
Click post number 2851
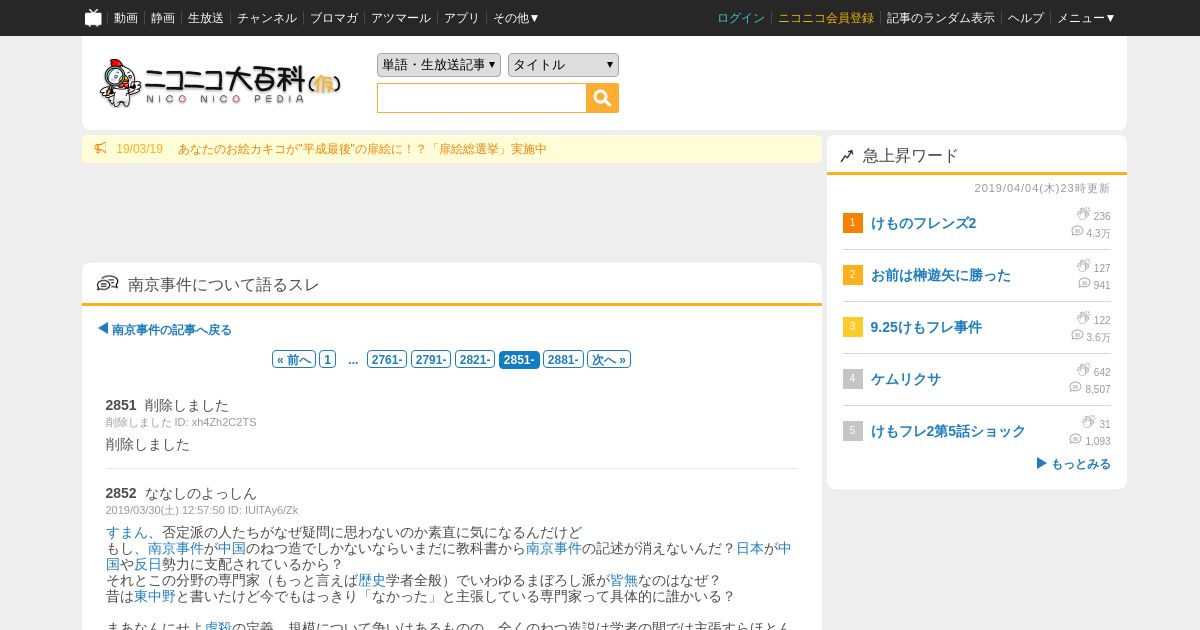pyautogui.click(x=121, y=405)
